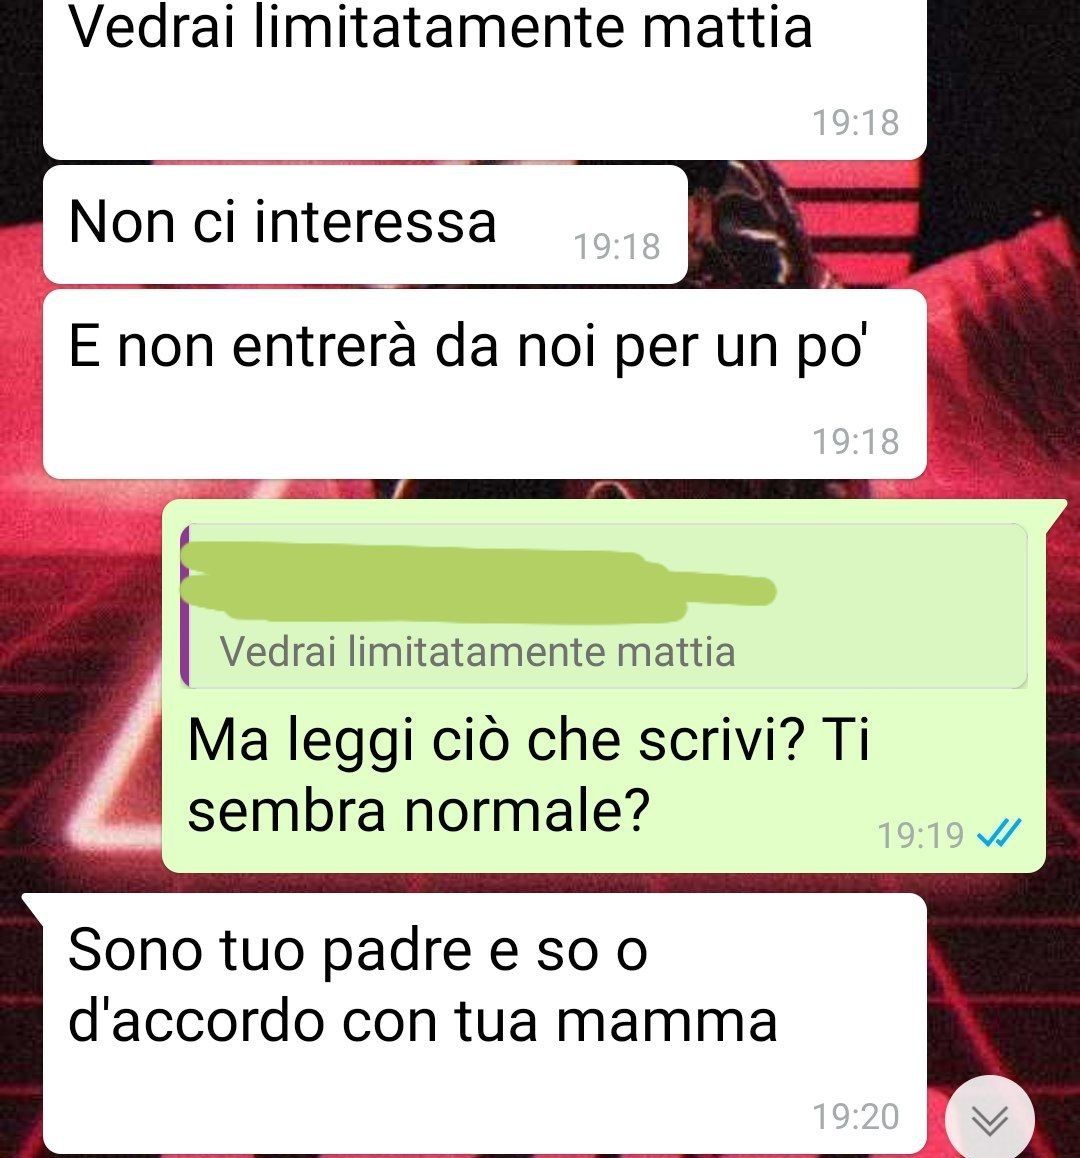Tap the 19:18 timestamp beside 'Non ci interessa'
Screen dimensions: 1080x1158
617,247
